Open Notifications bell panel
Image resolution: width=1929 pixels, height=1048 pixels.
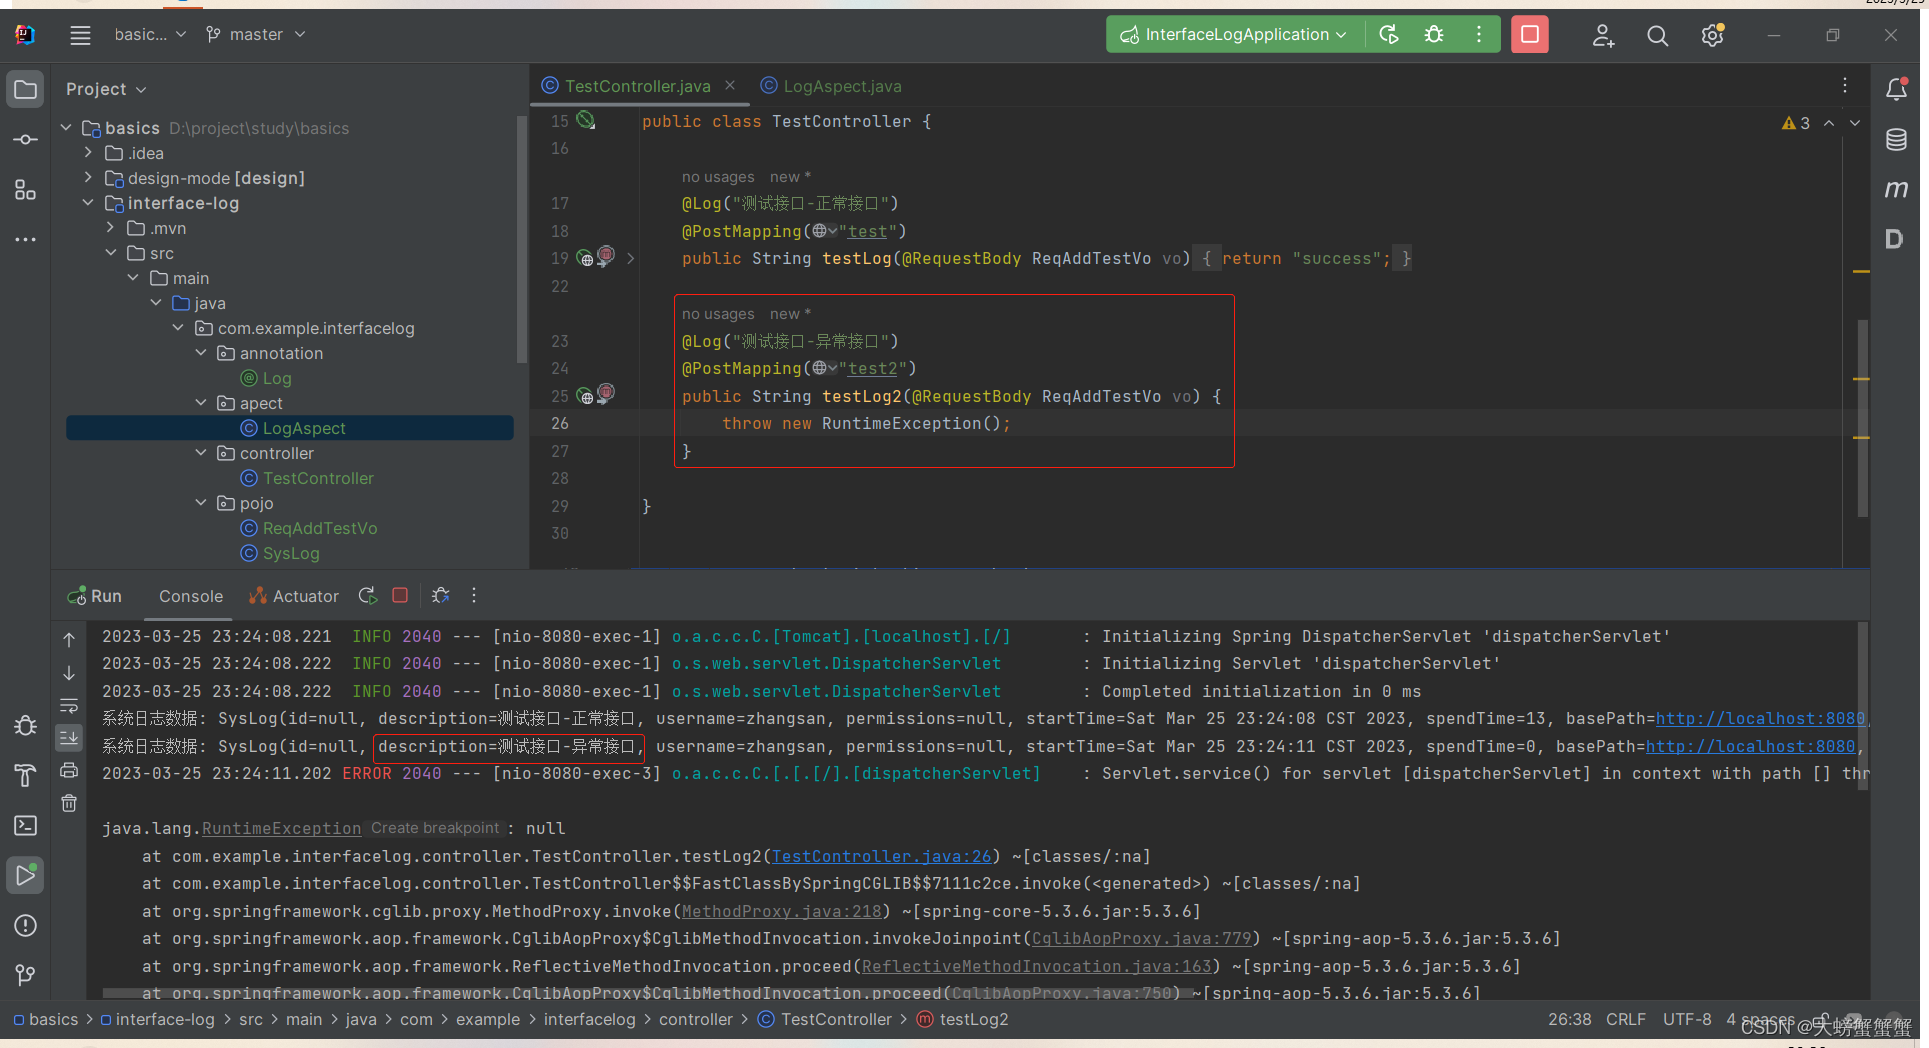coord(1896,89)
